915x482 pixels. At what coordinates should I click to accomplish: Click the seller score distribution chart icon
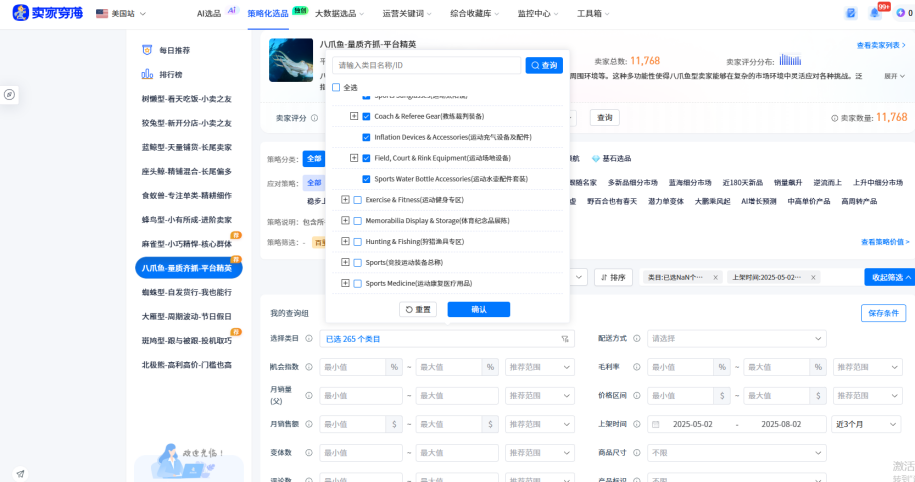[790, 60]
